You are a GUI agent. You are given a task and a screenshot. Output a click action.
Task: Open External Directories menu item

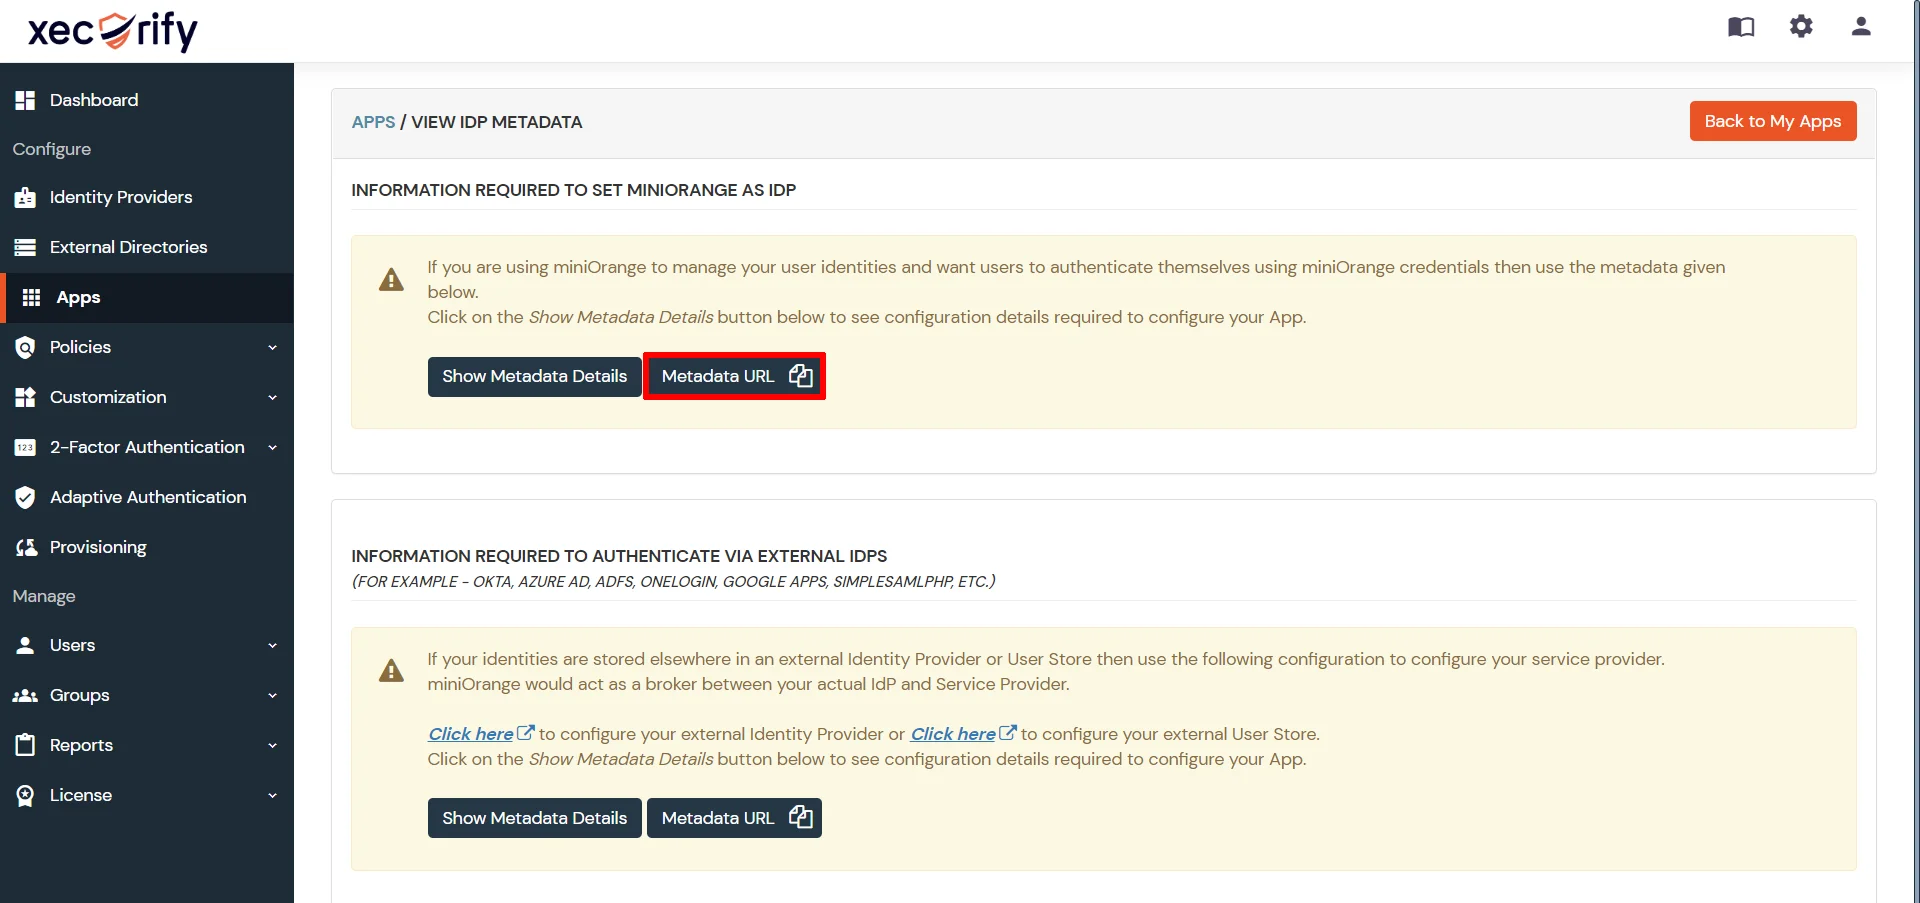[x=147, y=247]
